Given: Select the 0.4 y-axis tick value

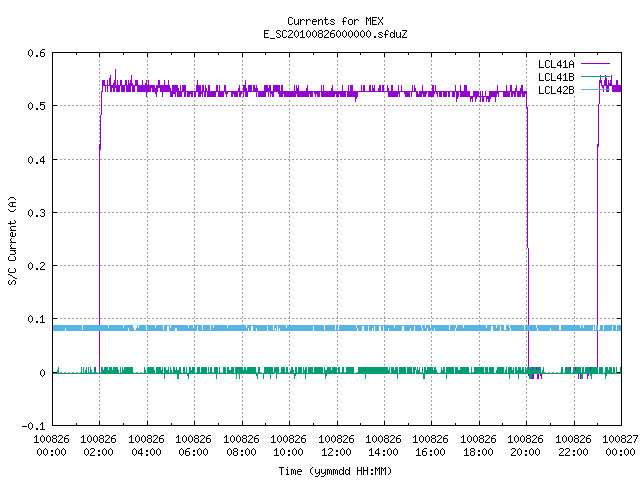Looking at the screenshot, I should click(x=36, y=160).
